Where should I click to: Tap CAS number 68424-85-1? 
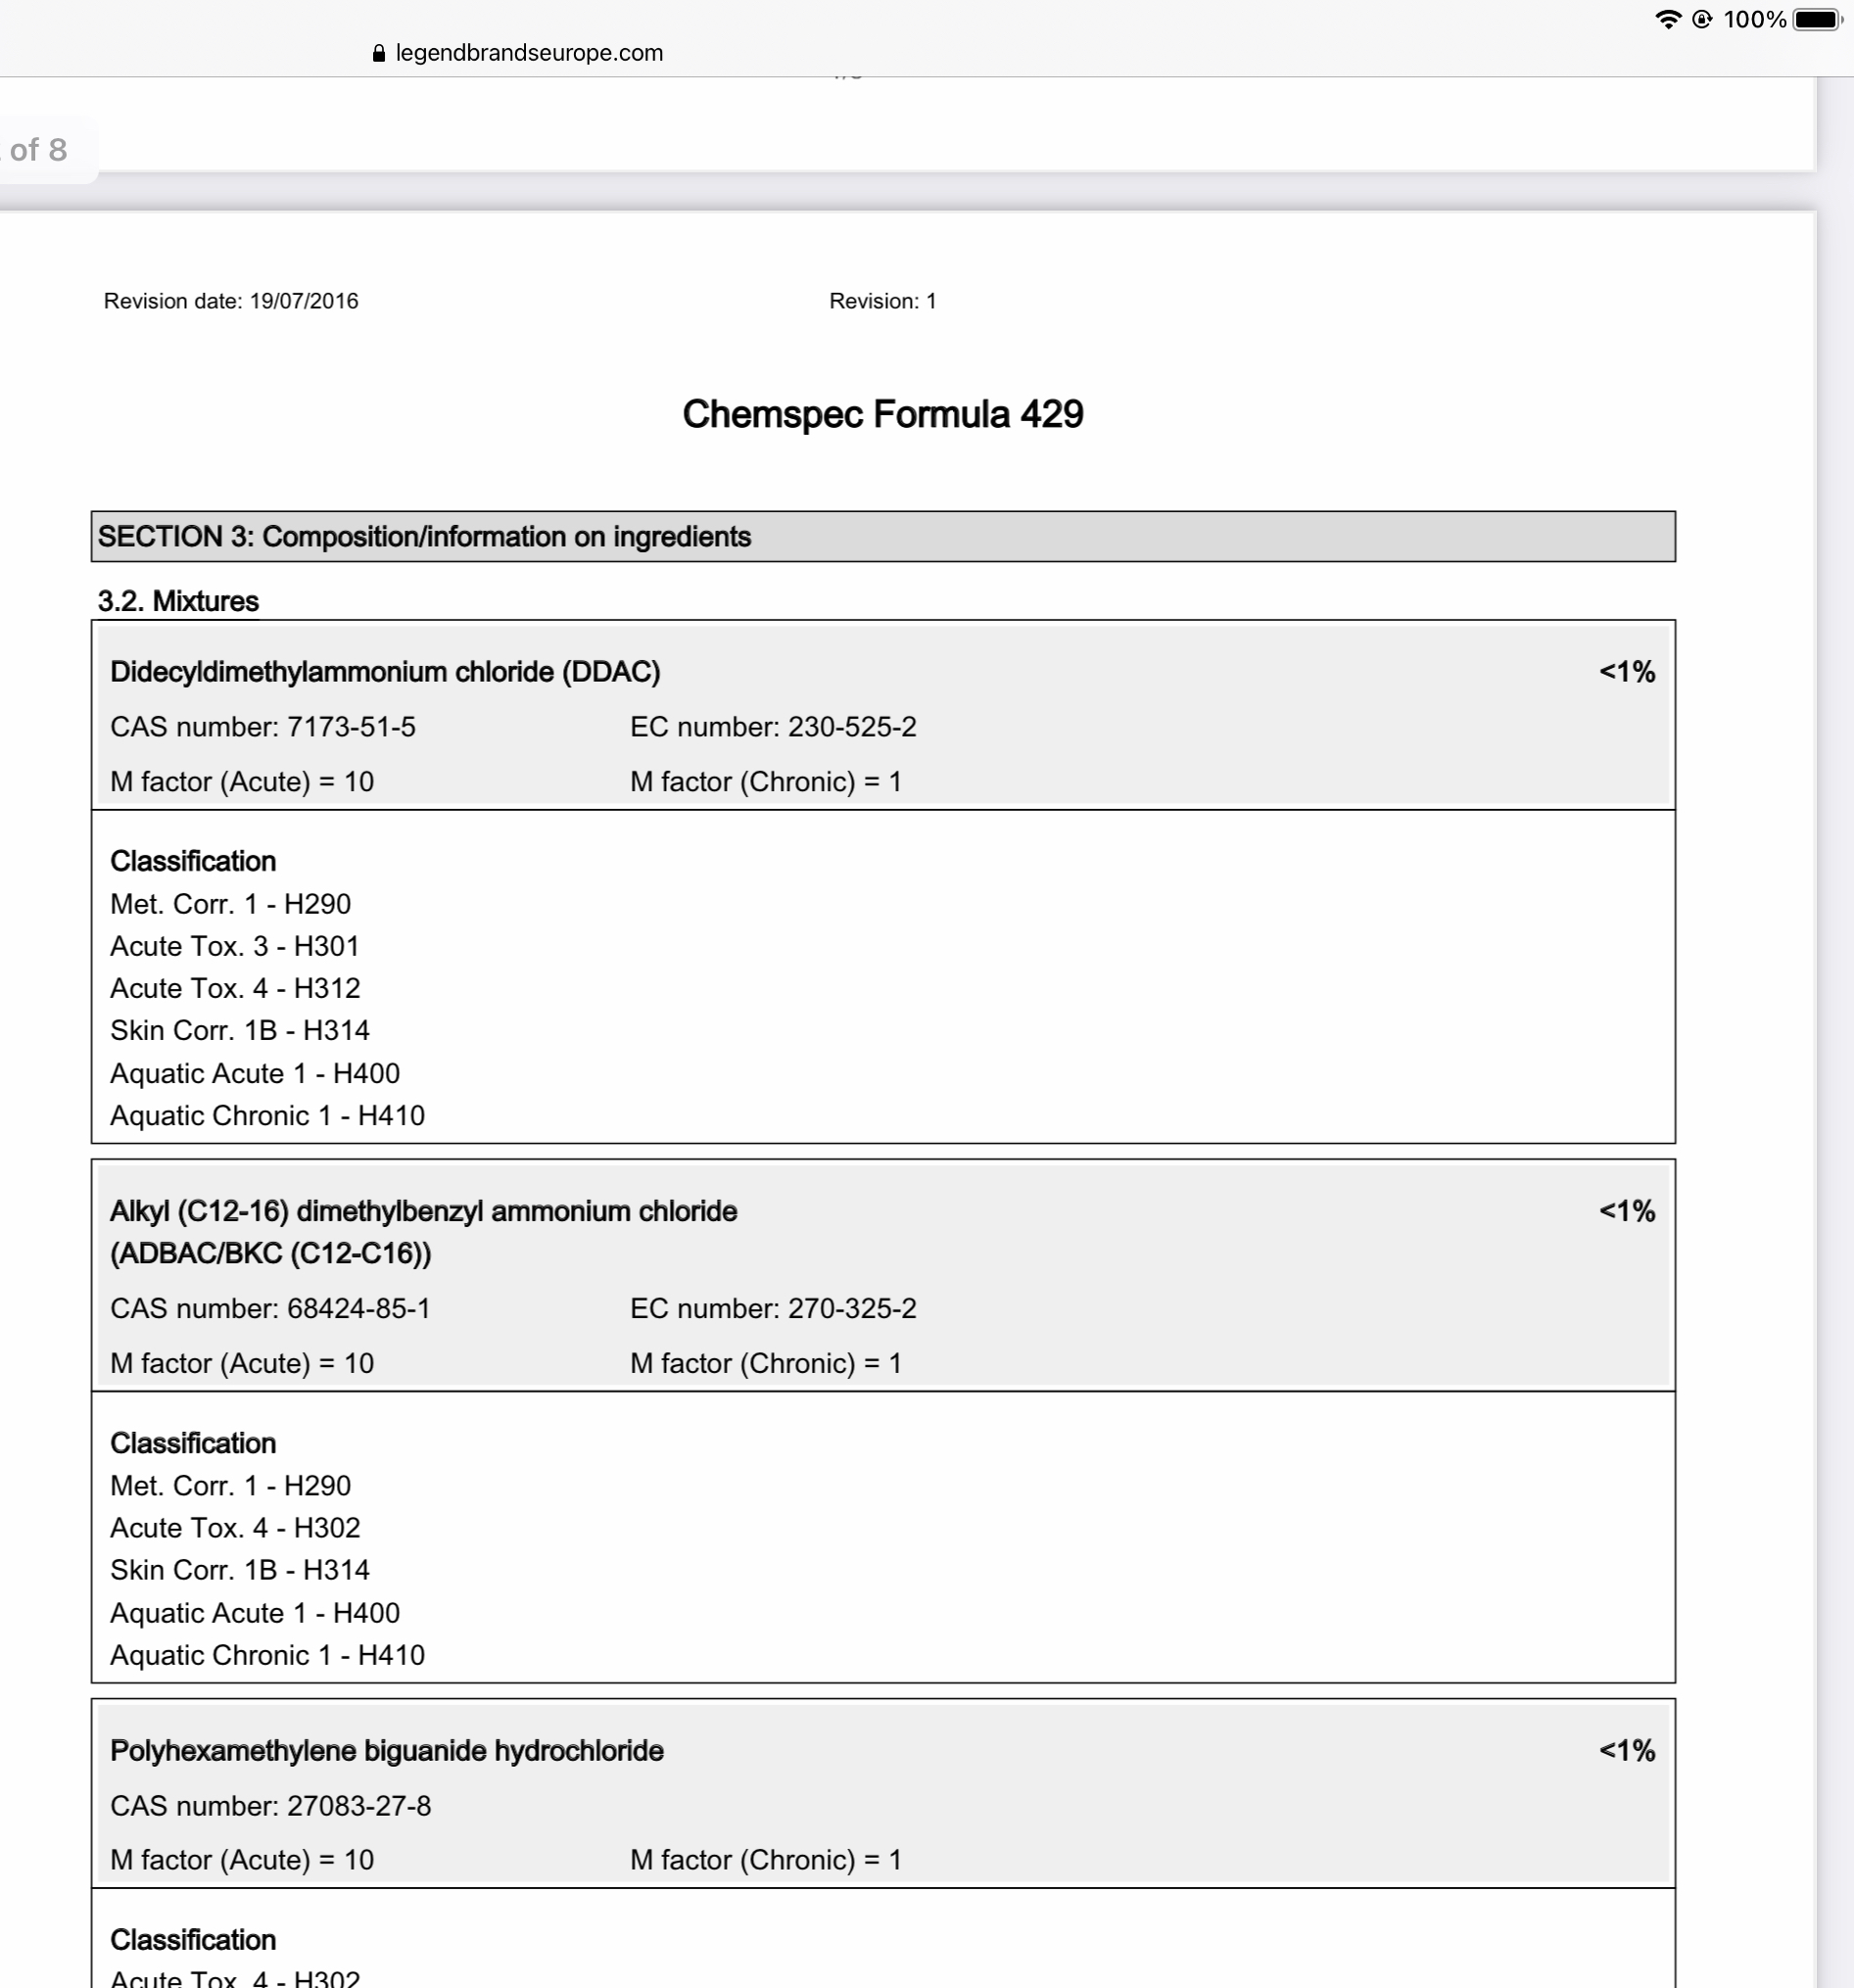(270, 1309)
